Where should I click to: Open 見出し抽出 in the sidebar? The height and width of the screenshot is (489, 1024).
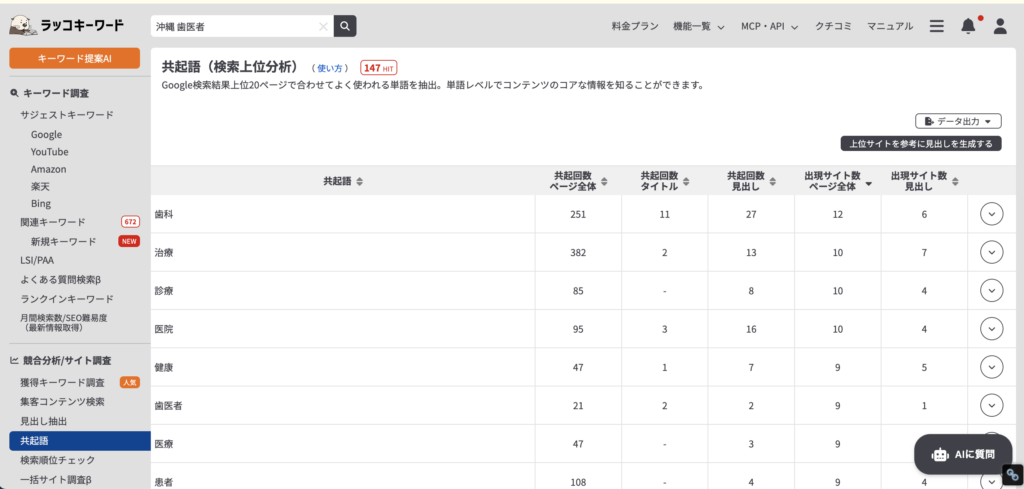tap(44, 422)
